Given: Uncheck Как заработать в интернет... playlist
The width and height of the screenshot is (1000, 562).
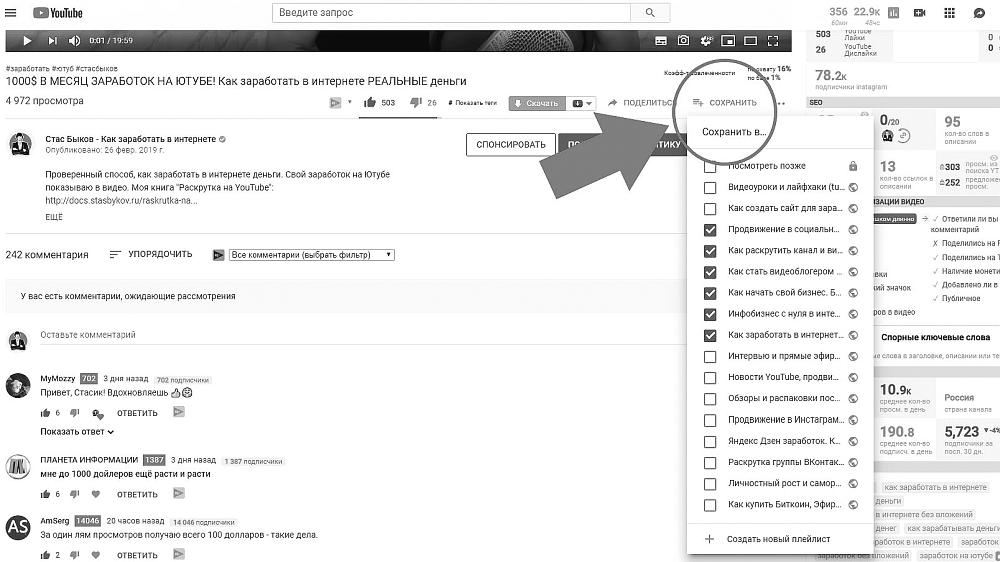Looking at the screenshot, I should [710, 335].
